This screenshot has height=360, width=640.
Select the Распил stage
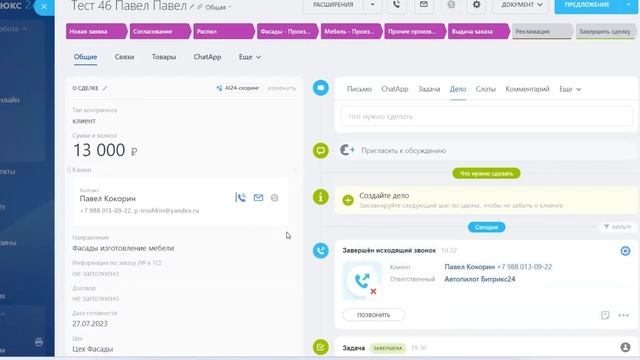(224, 31)
